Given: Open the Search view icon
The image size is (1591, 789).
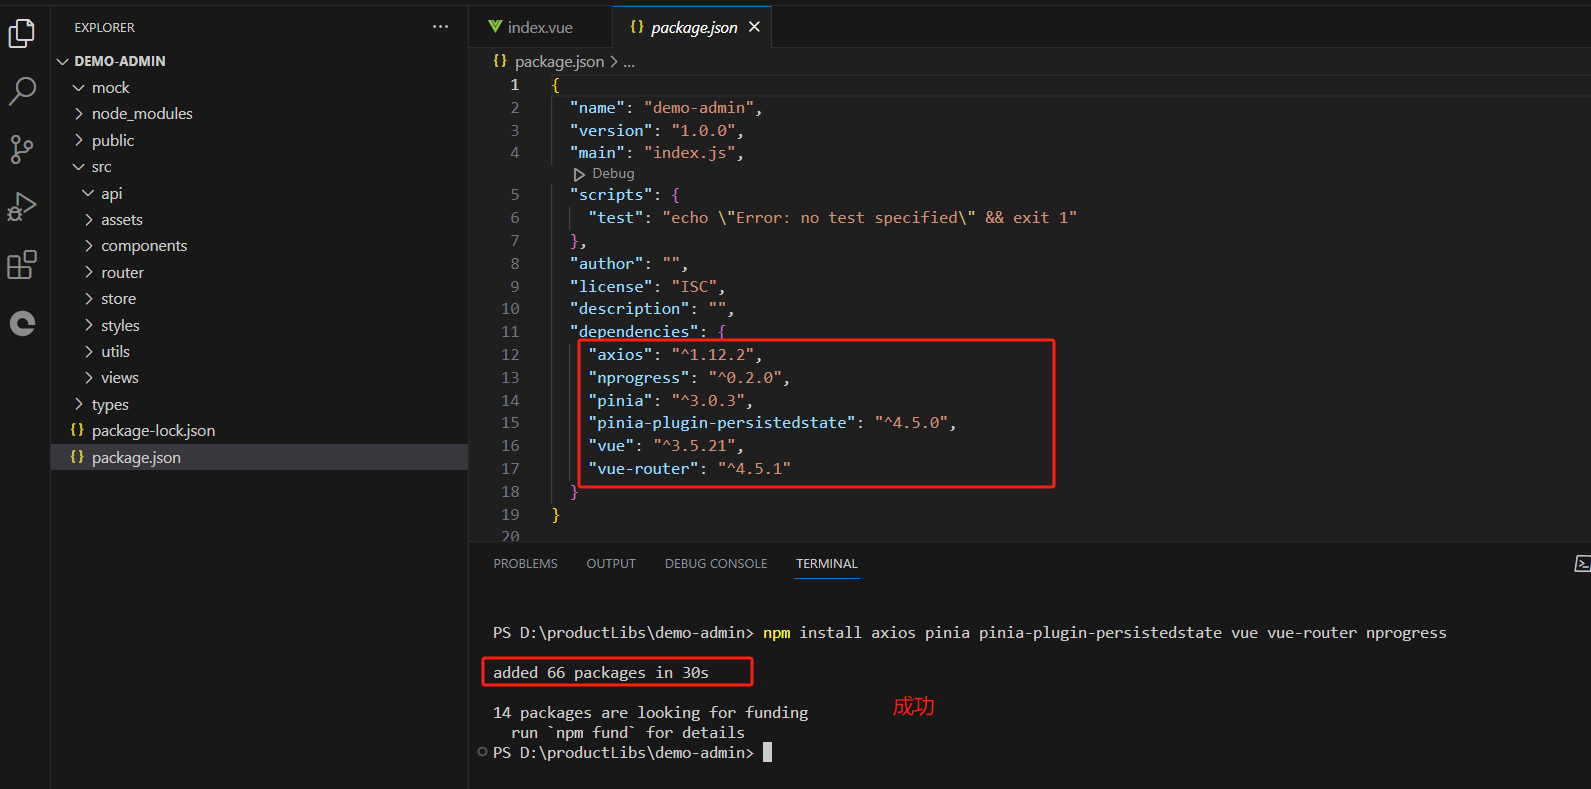Looking at the screenshot, I should pos(22,91).
